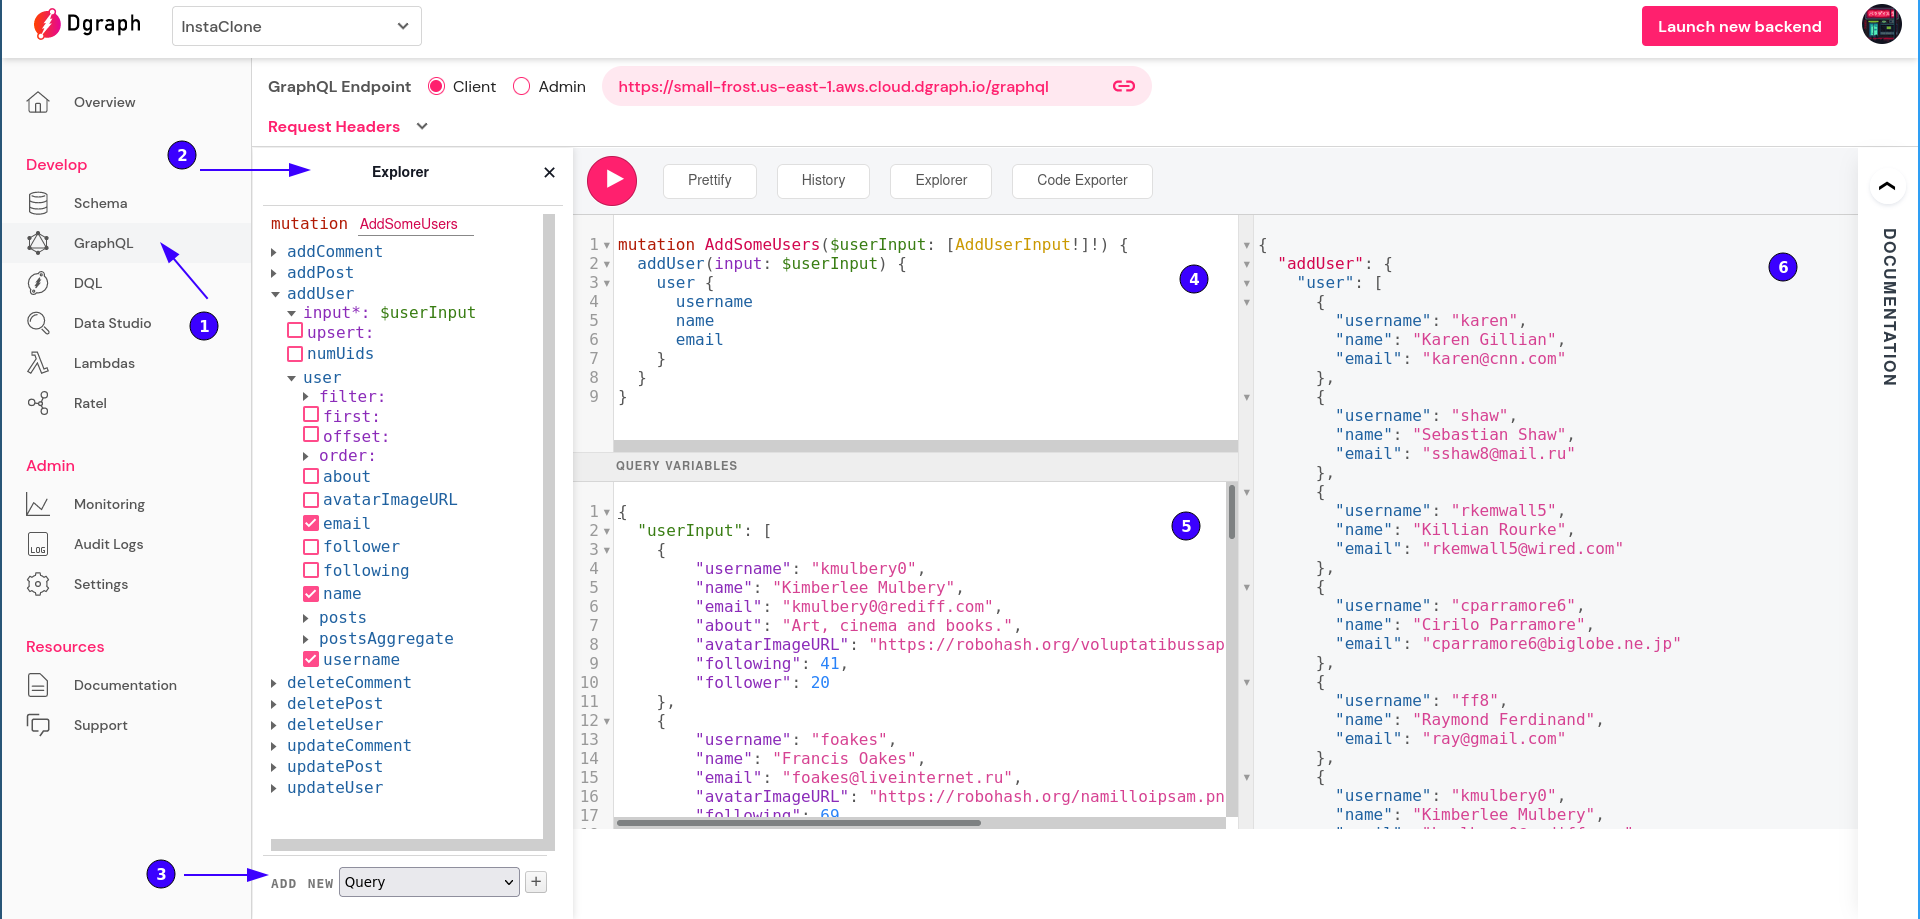Viewport: 1920px width, 919px height.
Task: Toggle the Explorer toolbar button
Action: pos(941,181)
